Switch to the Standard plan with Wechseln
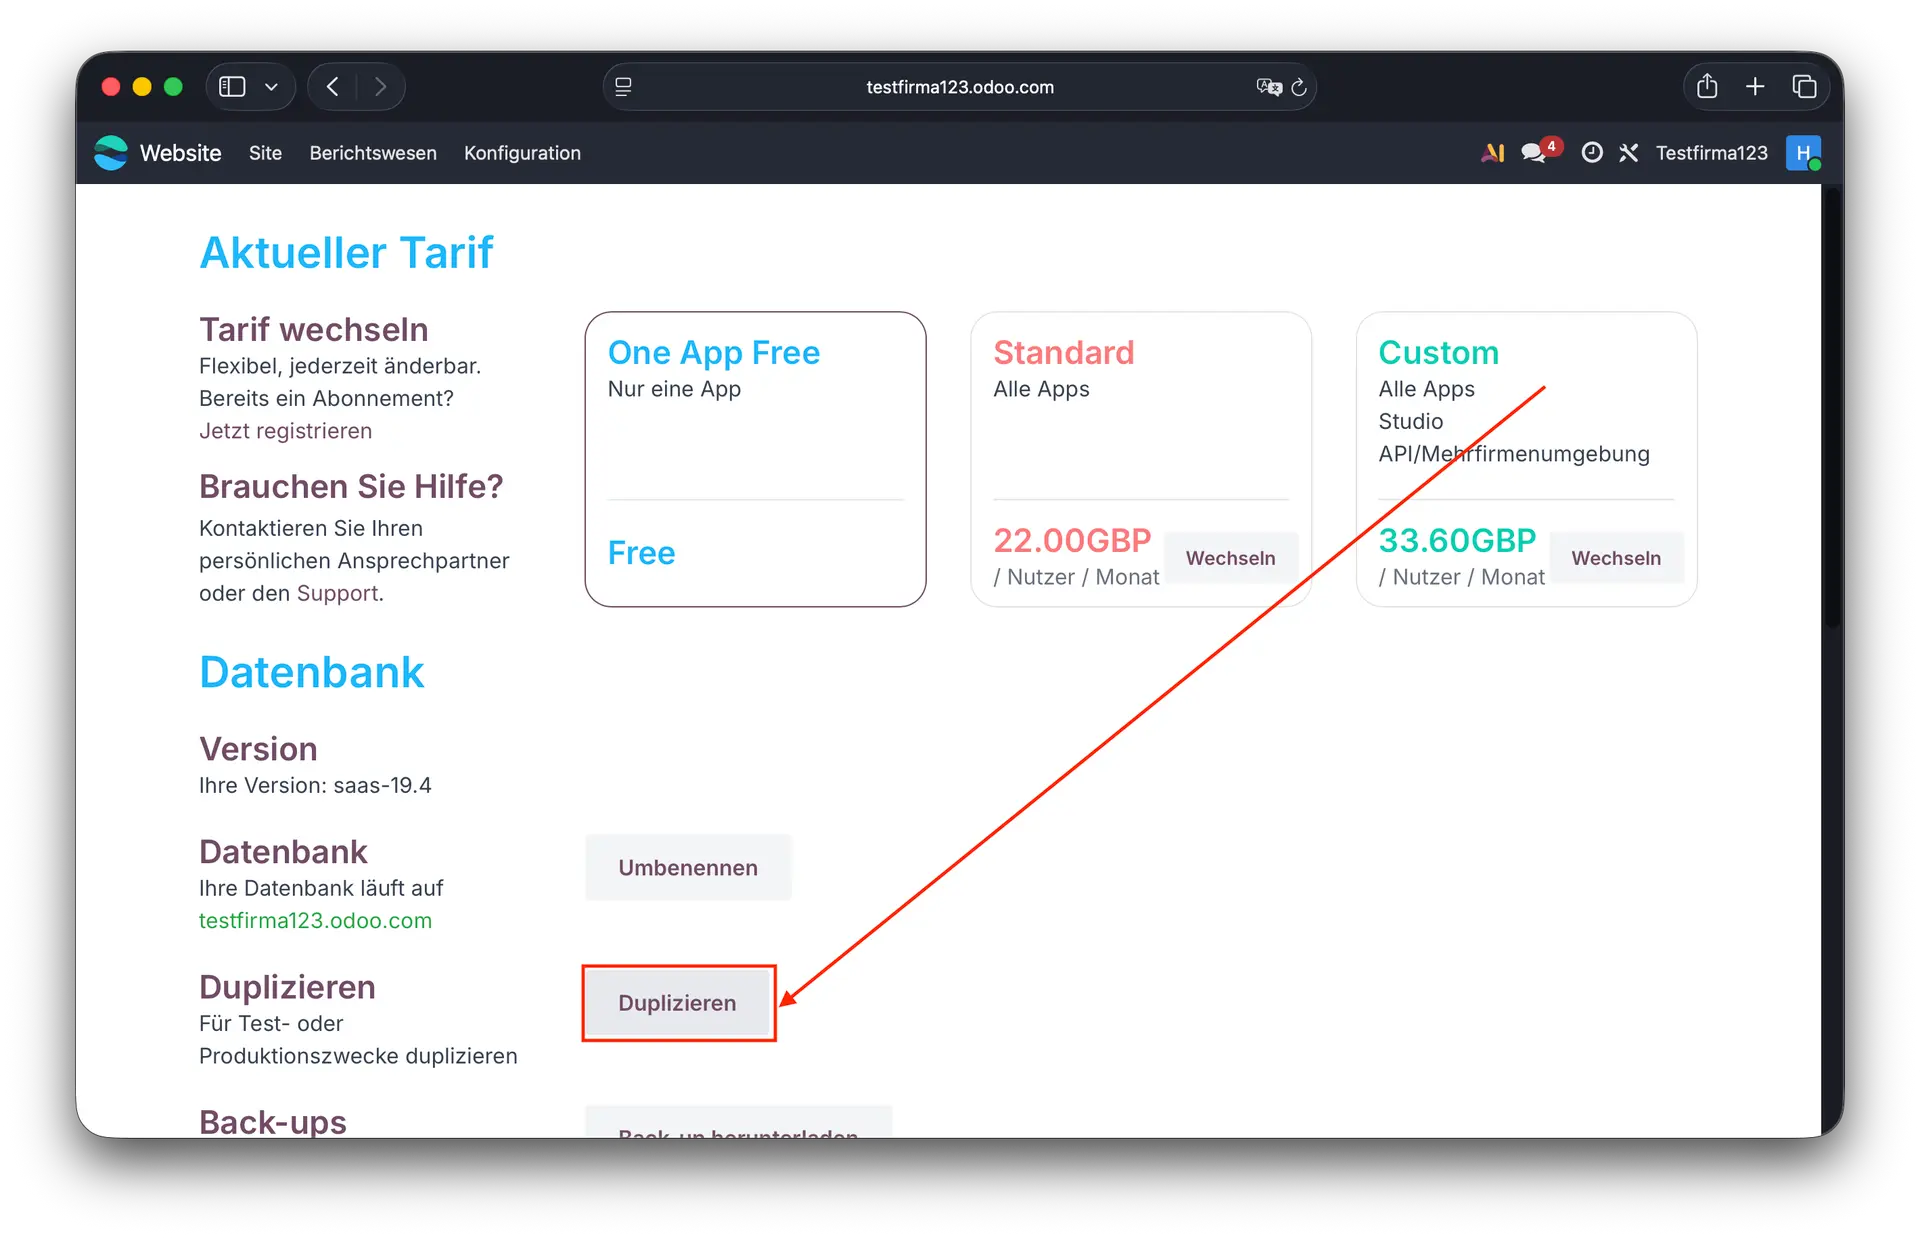This screenshot has width=1920, height=1238. click(x=1230, y=558)
